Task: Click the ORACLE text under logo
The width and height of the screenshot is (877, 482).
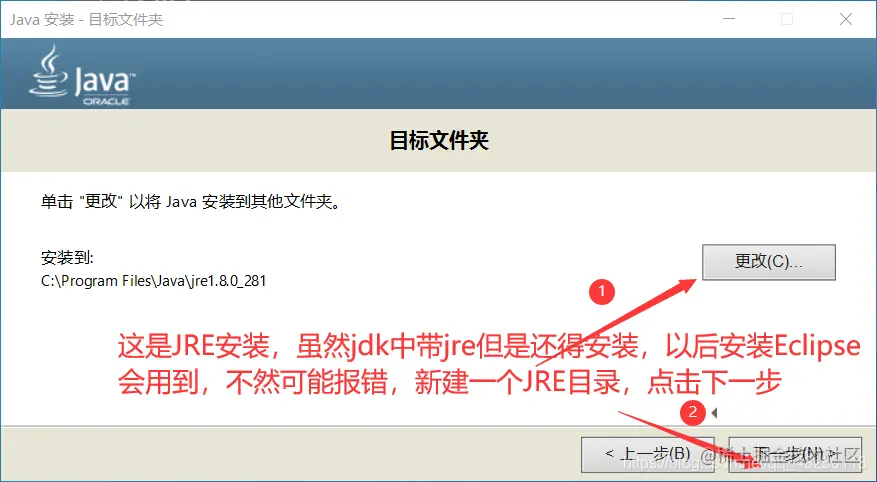Action: click(x=106, y=101)
